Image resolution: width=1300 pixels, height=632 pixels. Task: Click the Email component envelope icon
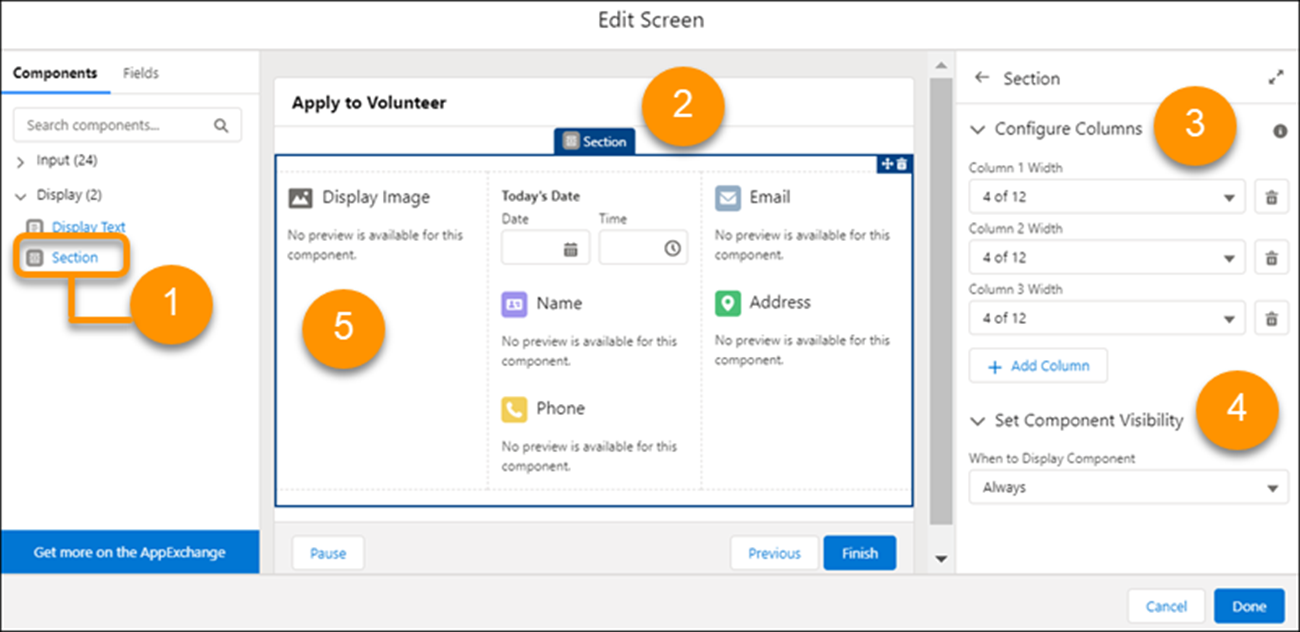tap(728, 197)
